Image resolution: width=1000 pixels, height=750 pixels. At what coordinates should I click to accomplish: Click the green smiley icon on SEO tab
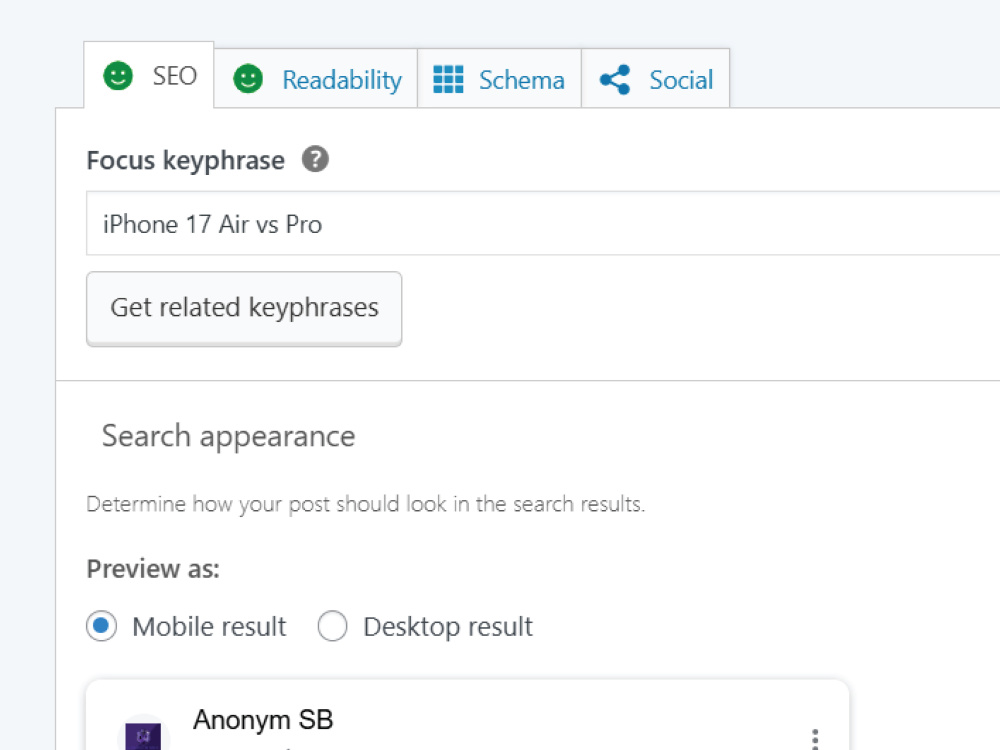click(x=118, y=76)
